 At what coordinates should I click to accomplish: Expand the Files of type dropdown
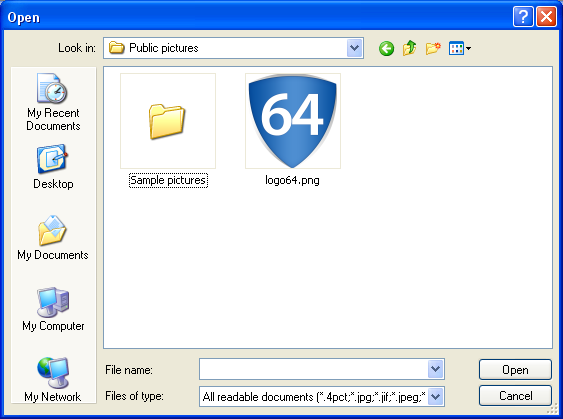pyautogui.click(x=436, y=397)
